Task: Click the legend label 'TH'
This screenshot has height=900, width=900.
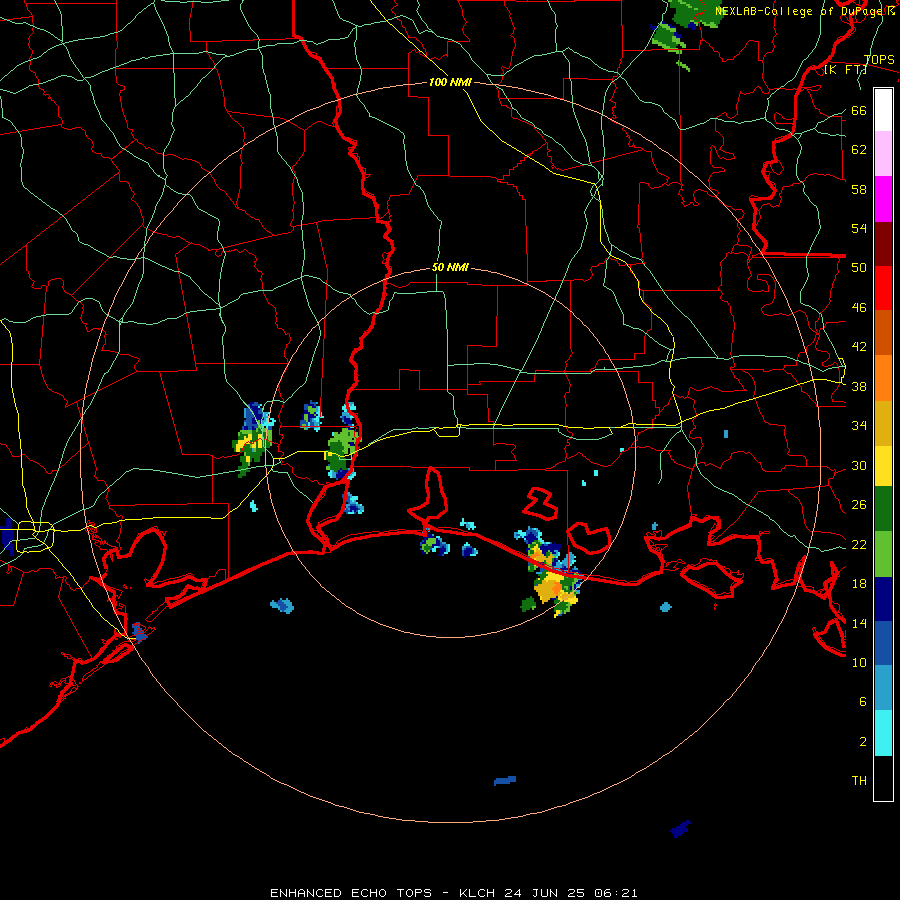Action: [x=859, y=781]
